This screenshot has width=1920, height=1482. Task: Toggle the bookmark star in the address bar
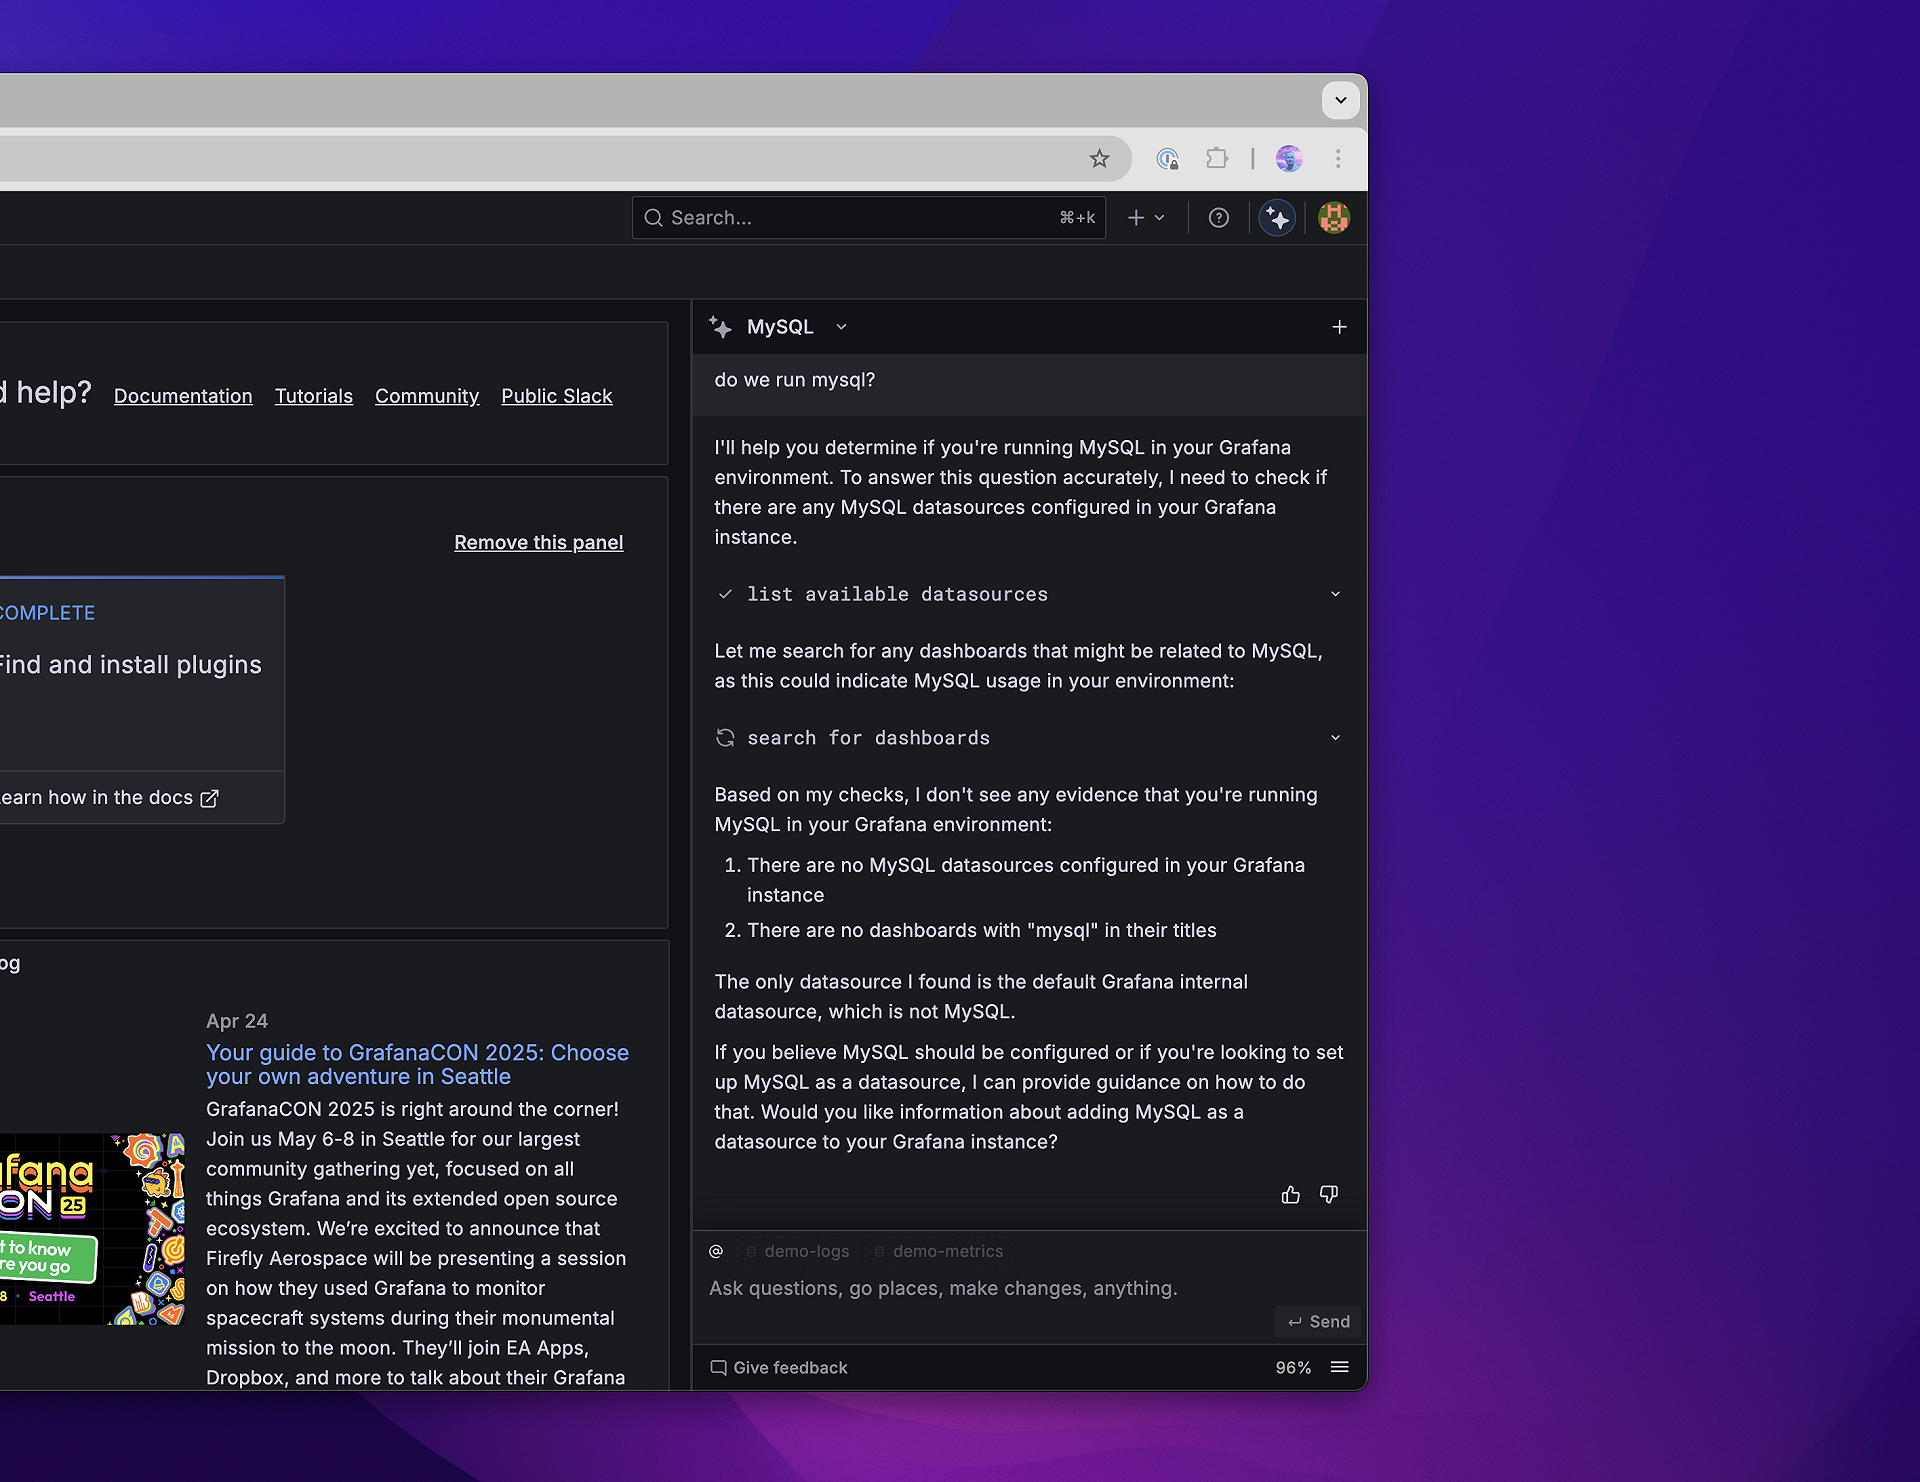pyautogui.click(x=1099, y=159)
